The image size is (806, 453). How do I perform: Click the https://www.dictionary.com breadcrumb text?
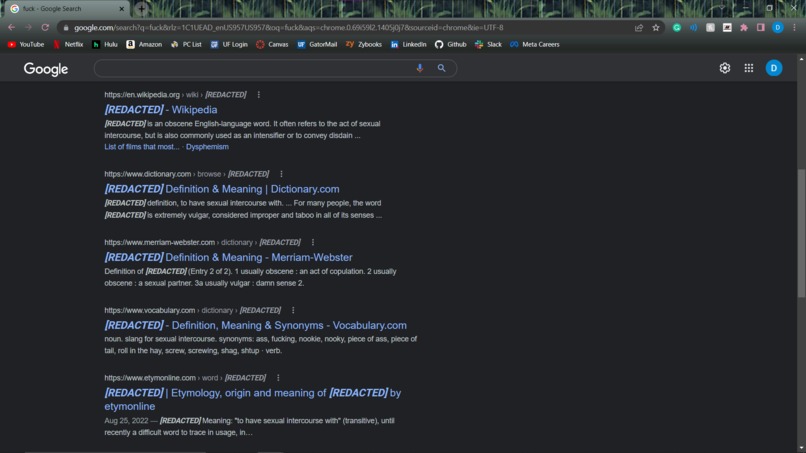pos(148,174)
